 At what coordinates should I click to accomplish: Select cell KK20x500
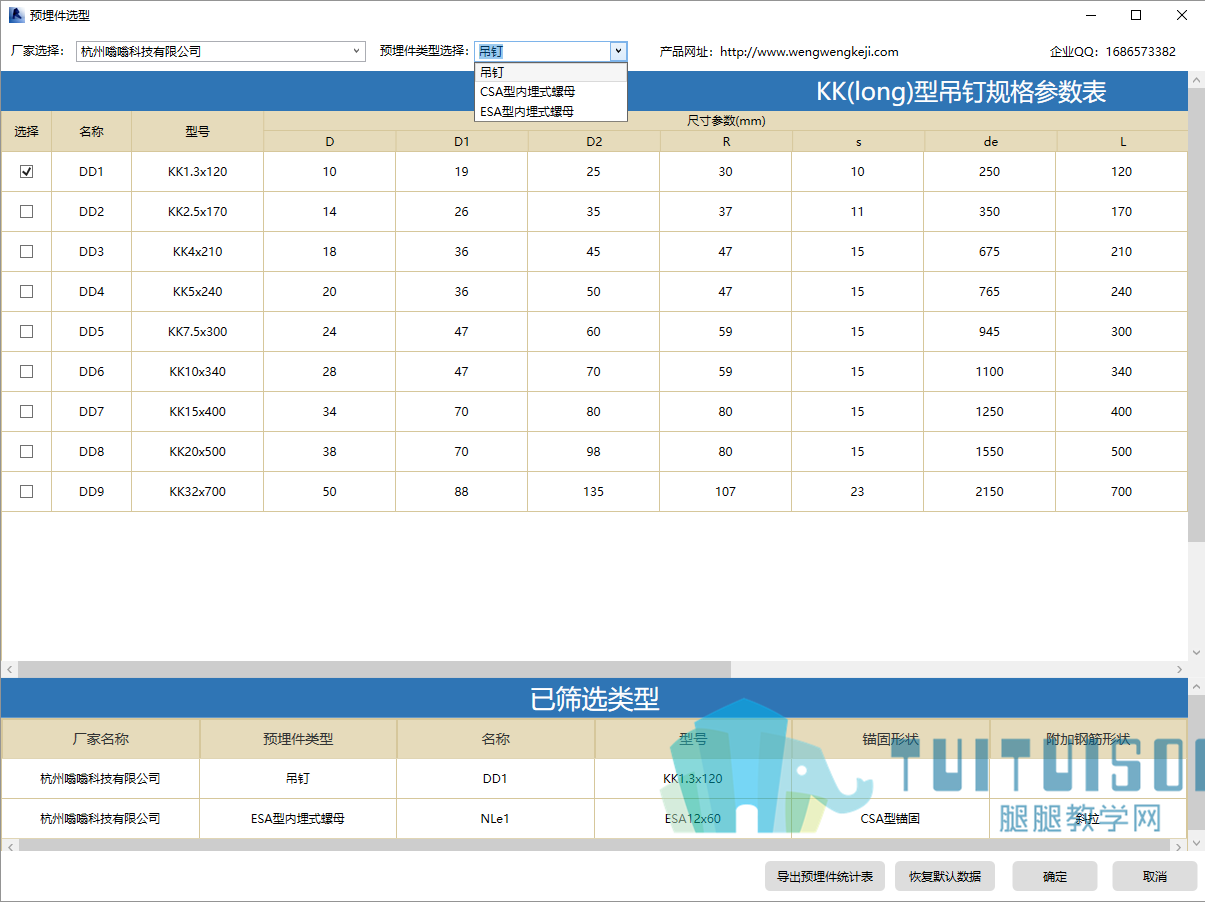coord(197,451)
